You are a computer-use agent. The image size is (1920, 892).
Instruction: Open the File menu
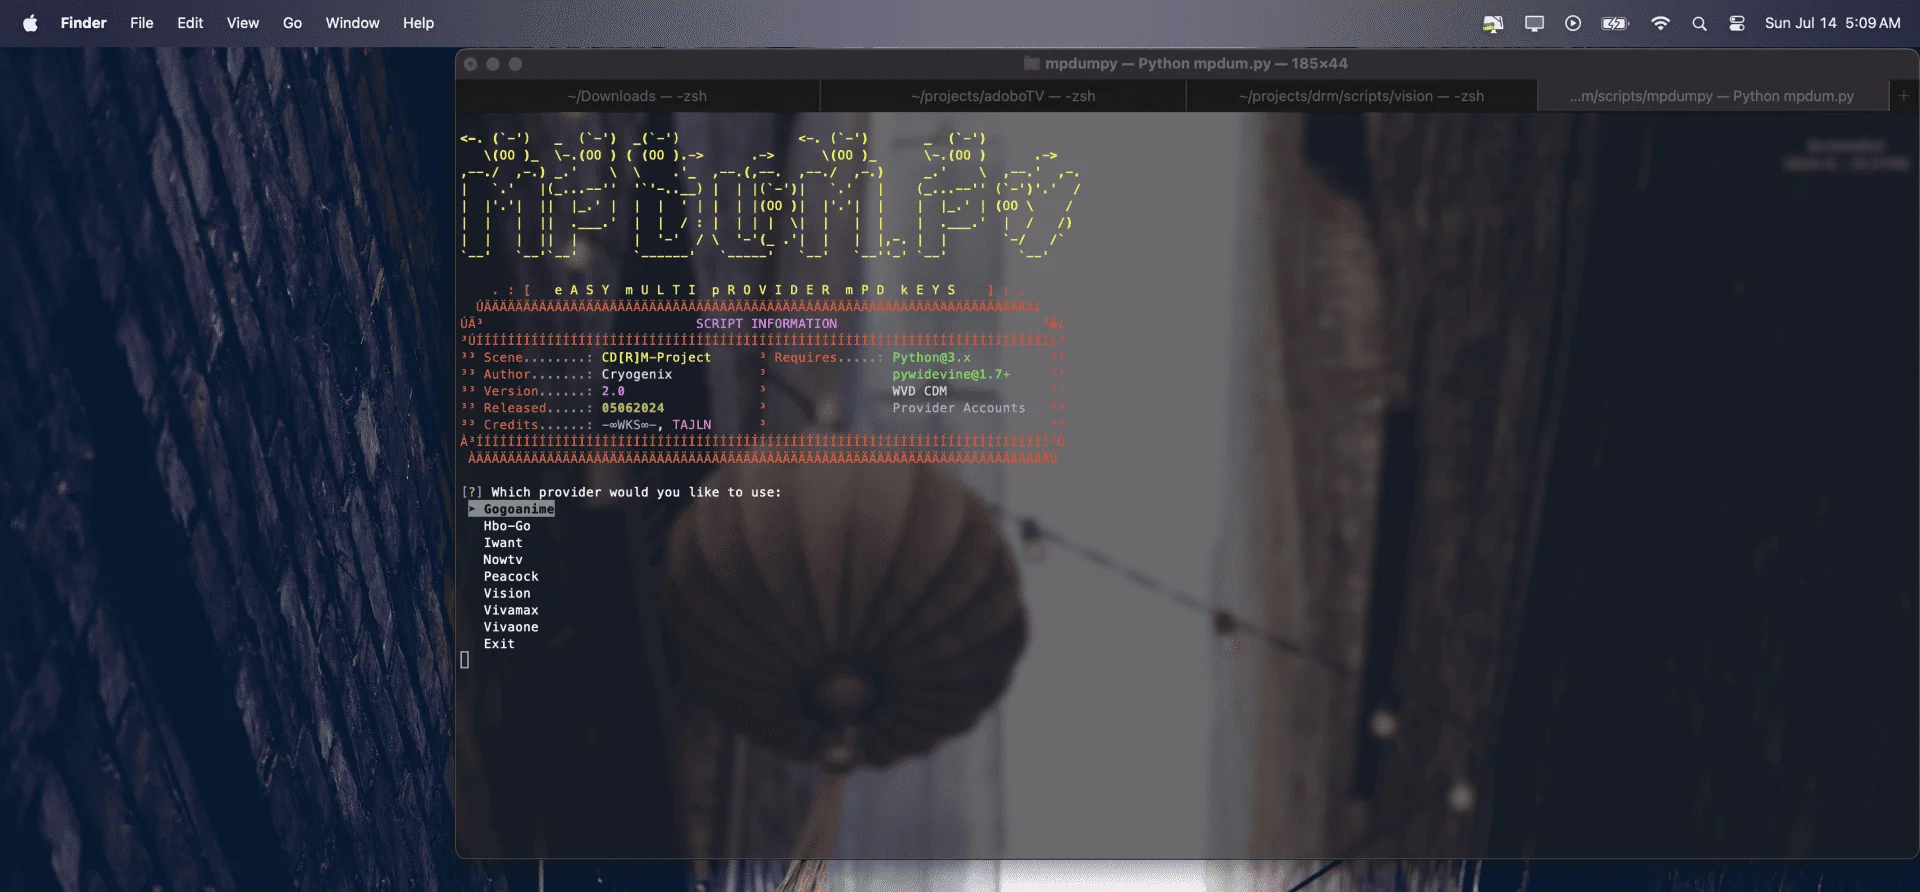142,23
